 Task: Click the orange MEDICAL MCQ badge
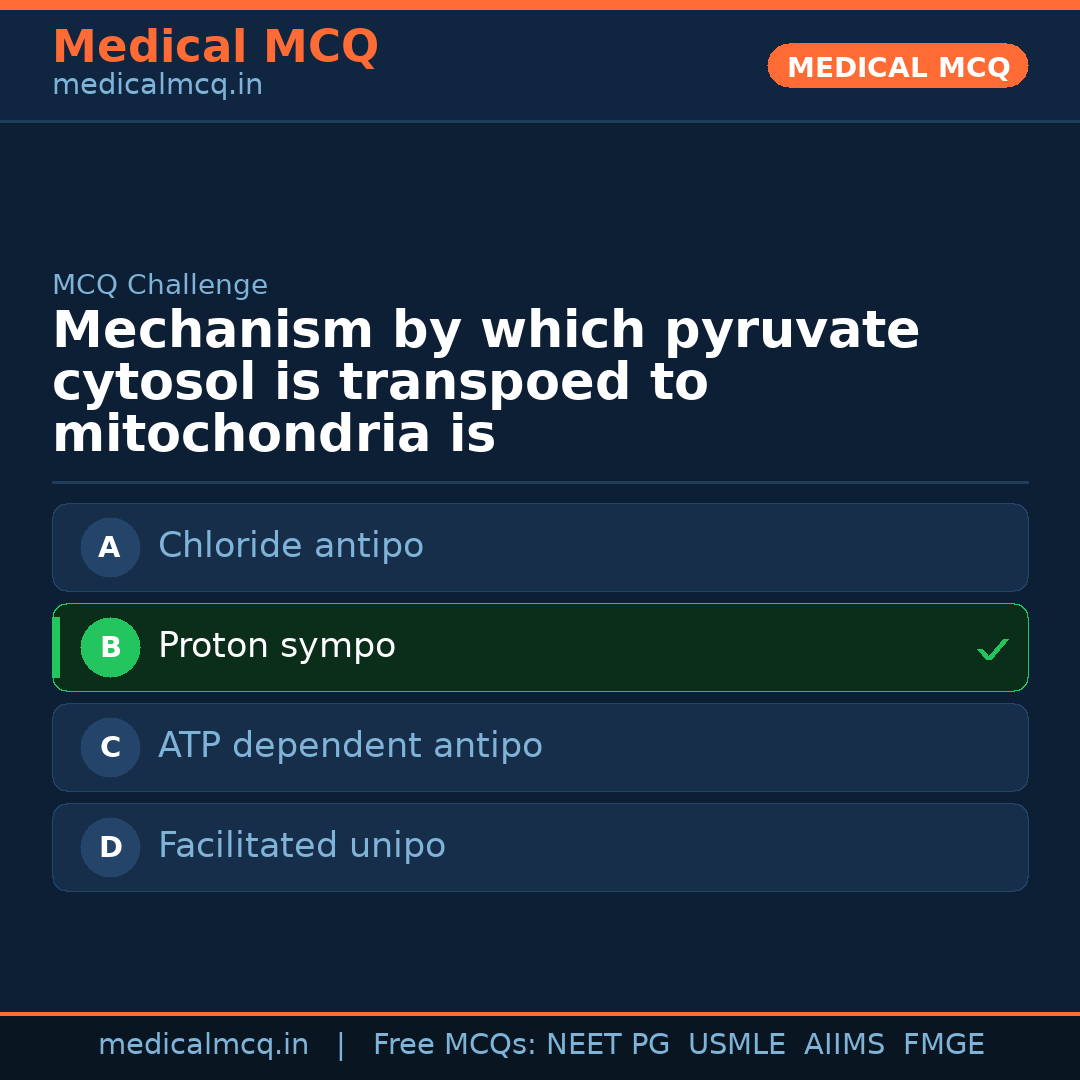pyautogui.click(x=897, y=67)
